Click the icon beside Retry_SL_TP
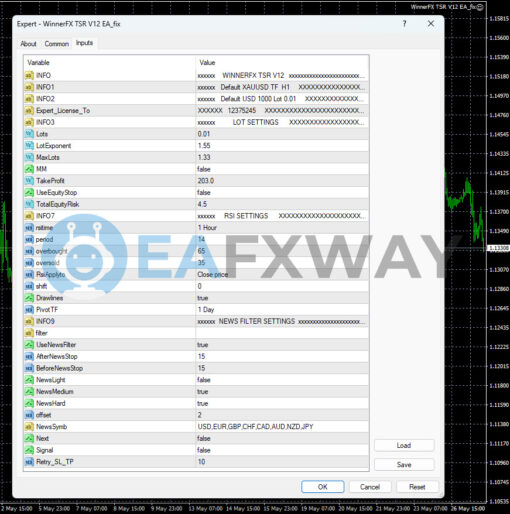 pos(29,462)
